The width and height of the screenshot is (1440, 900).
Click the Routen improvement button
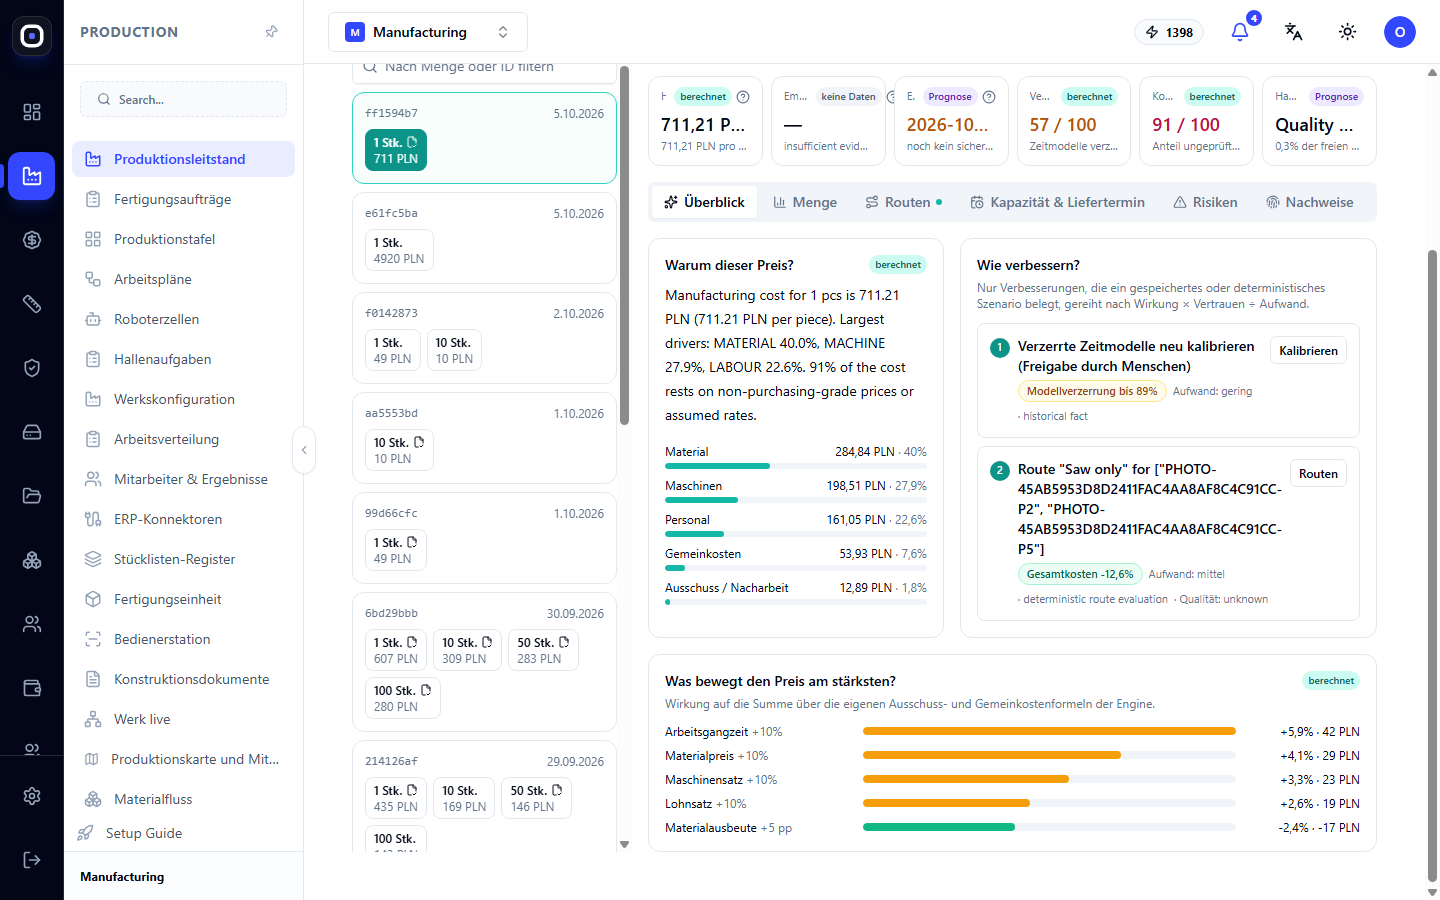(x=1318, y=474)
